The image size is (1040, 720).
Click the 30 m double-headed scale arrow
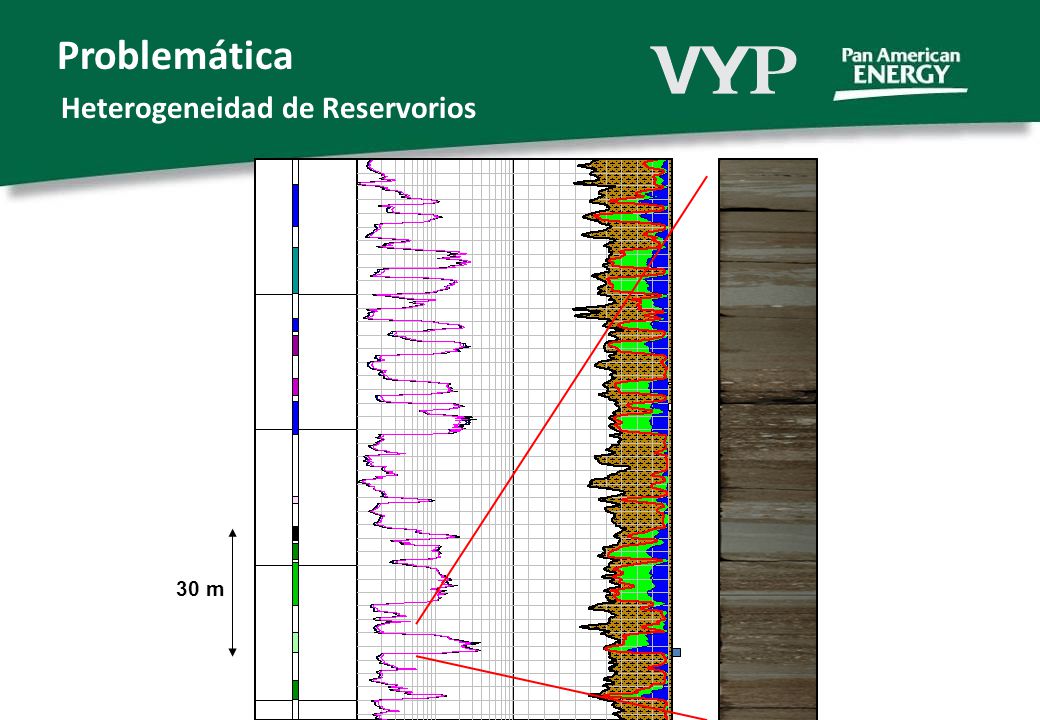(233, 593)
